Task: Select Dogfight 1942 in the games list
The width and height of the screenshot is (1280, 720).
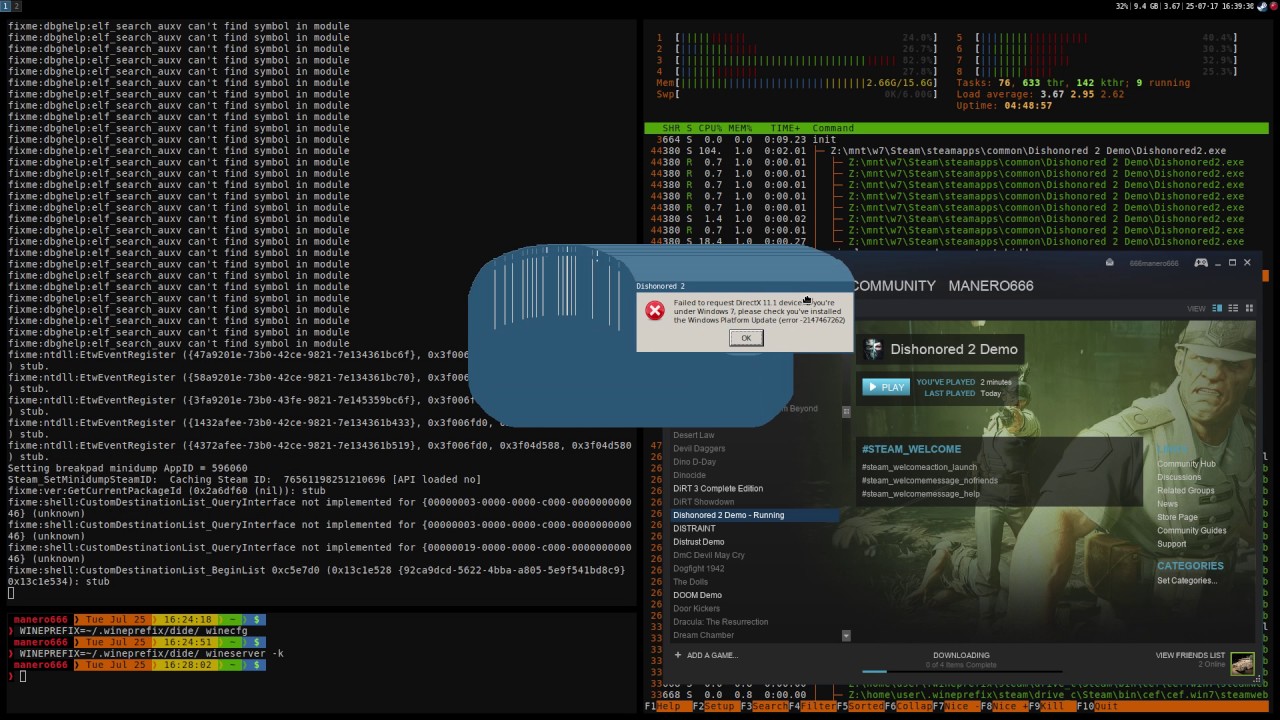Action: pyautogui.click(x=699, y=568)
